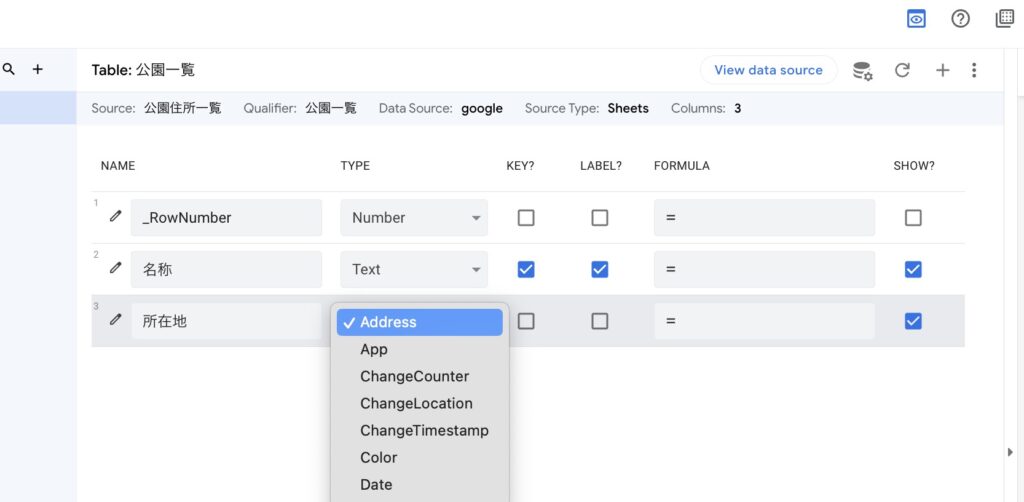Choose Color option in type dropdown list
This screenshot has width=1024, height=502.
tap(379, 457)
